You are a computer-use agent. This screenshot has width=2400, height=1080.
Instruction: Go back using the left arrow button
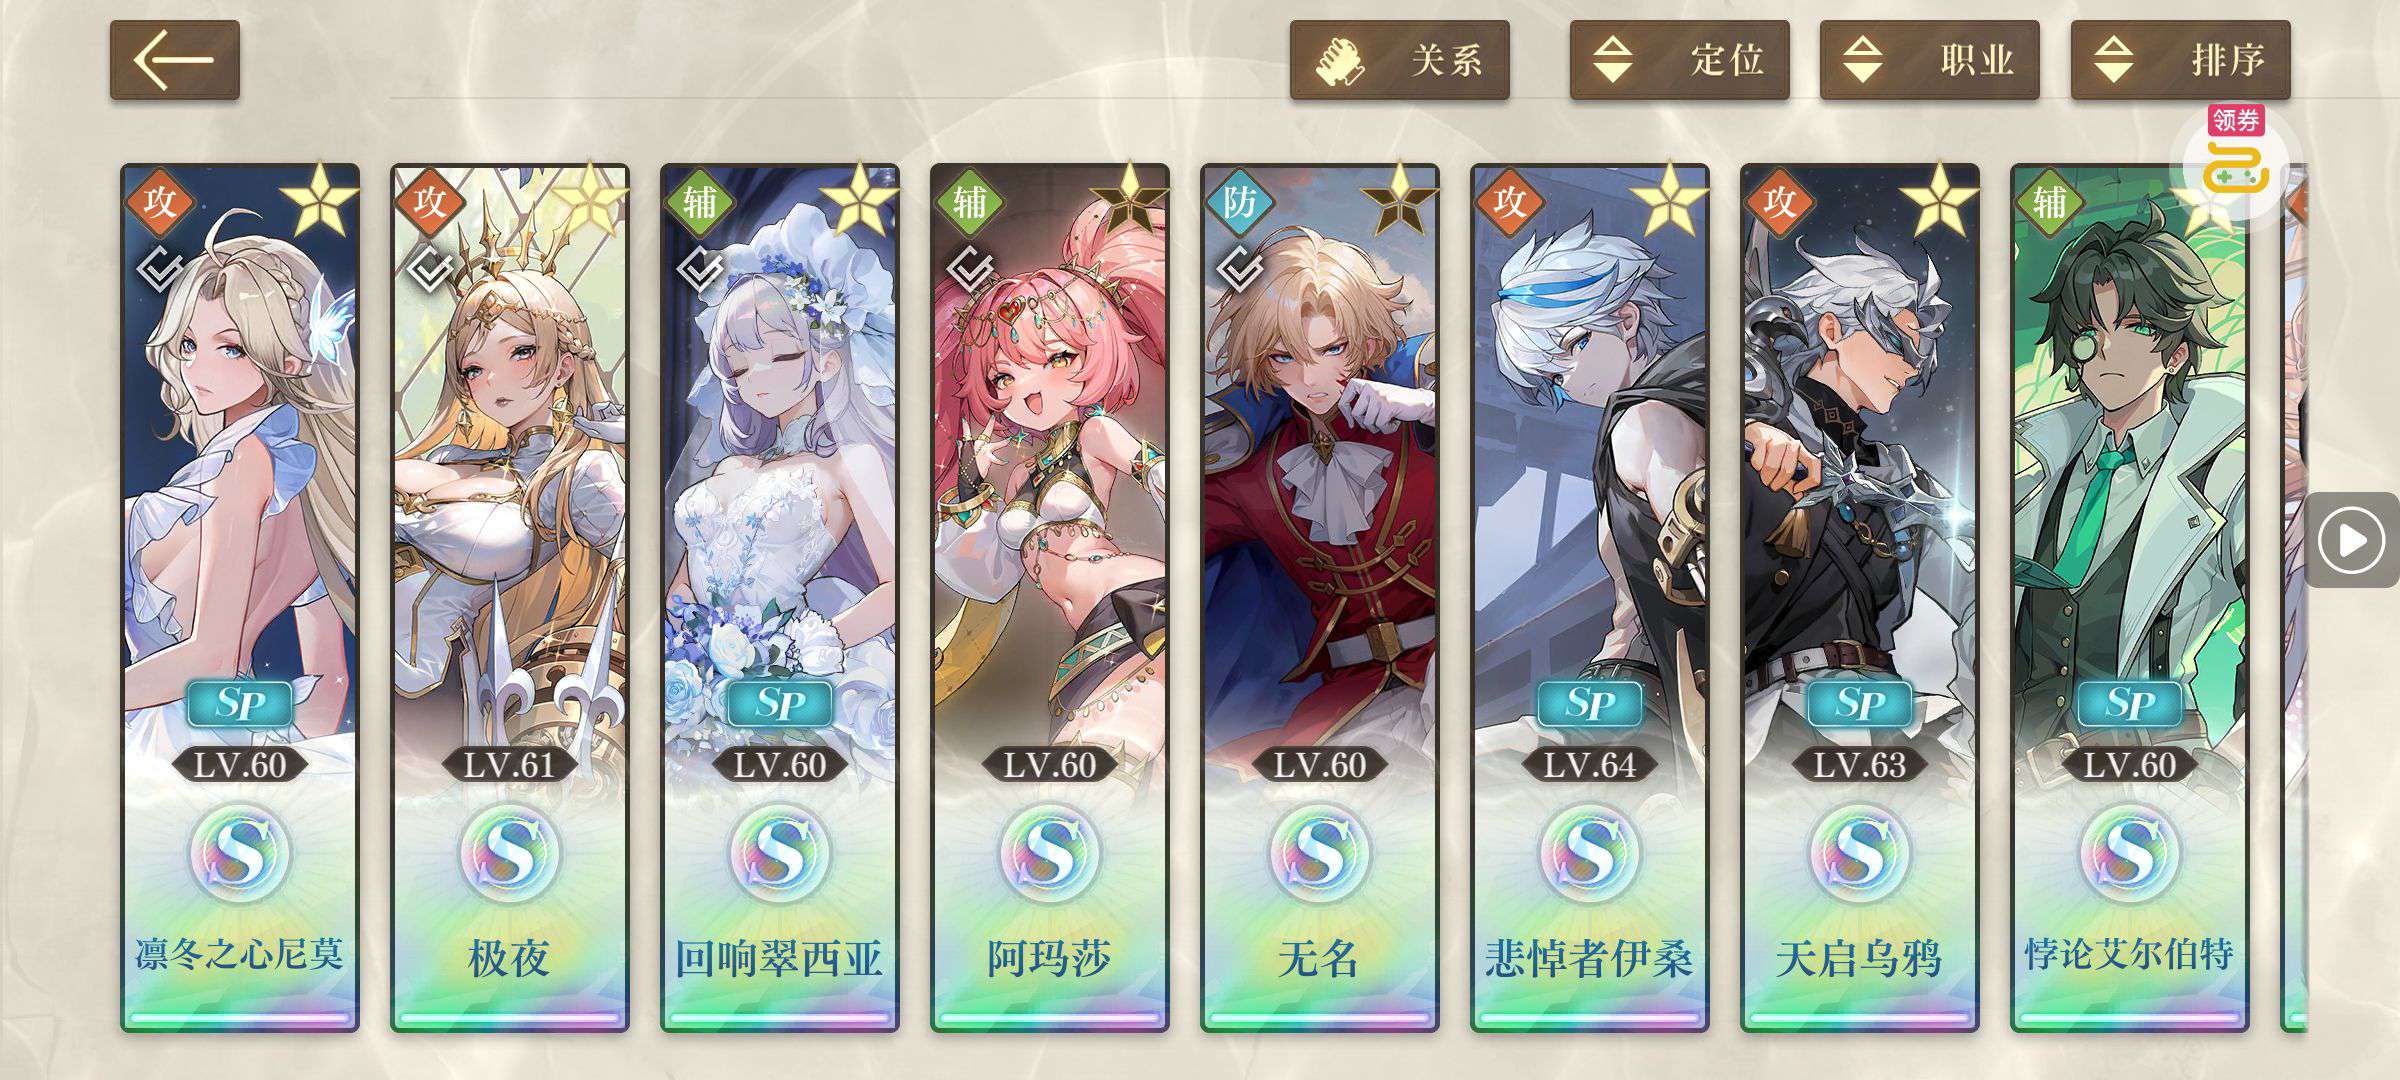174,60
